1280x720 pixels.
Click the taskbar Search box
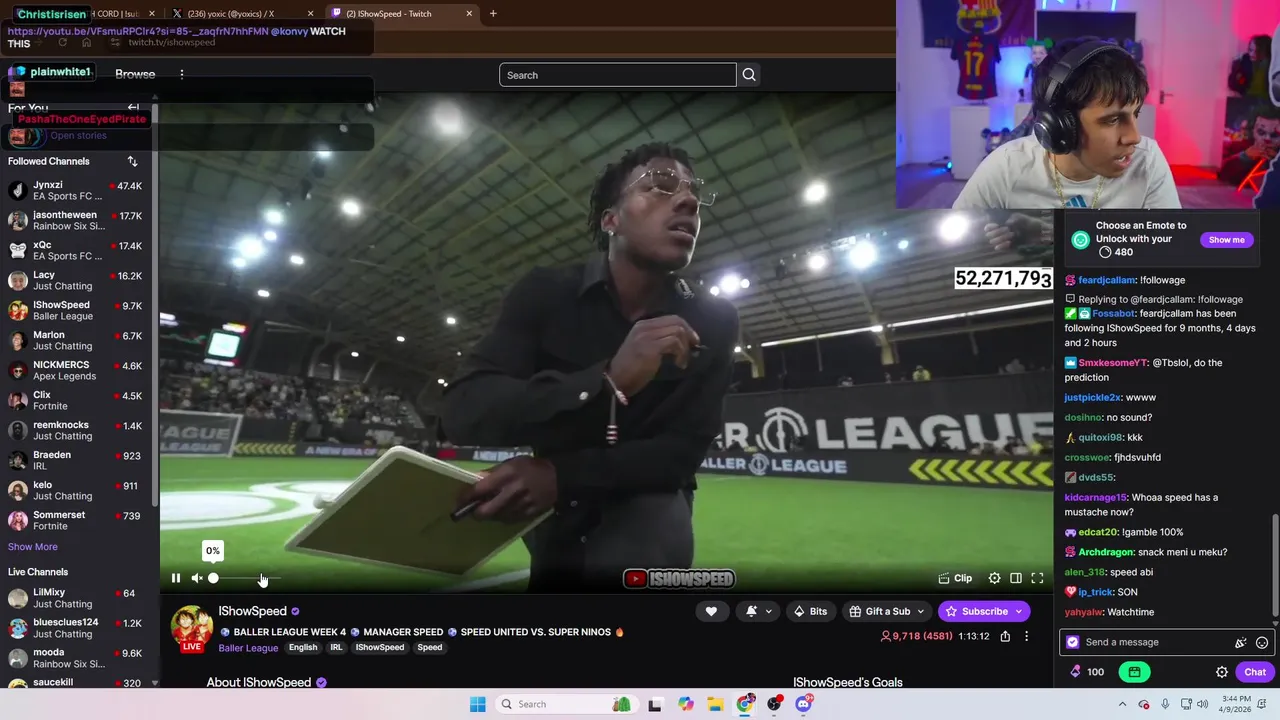566,704
